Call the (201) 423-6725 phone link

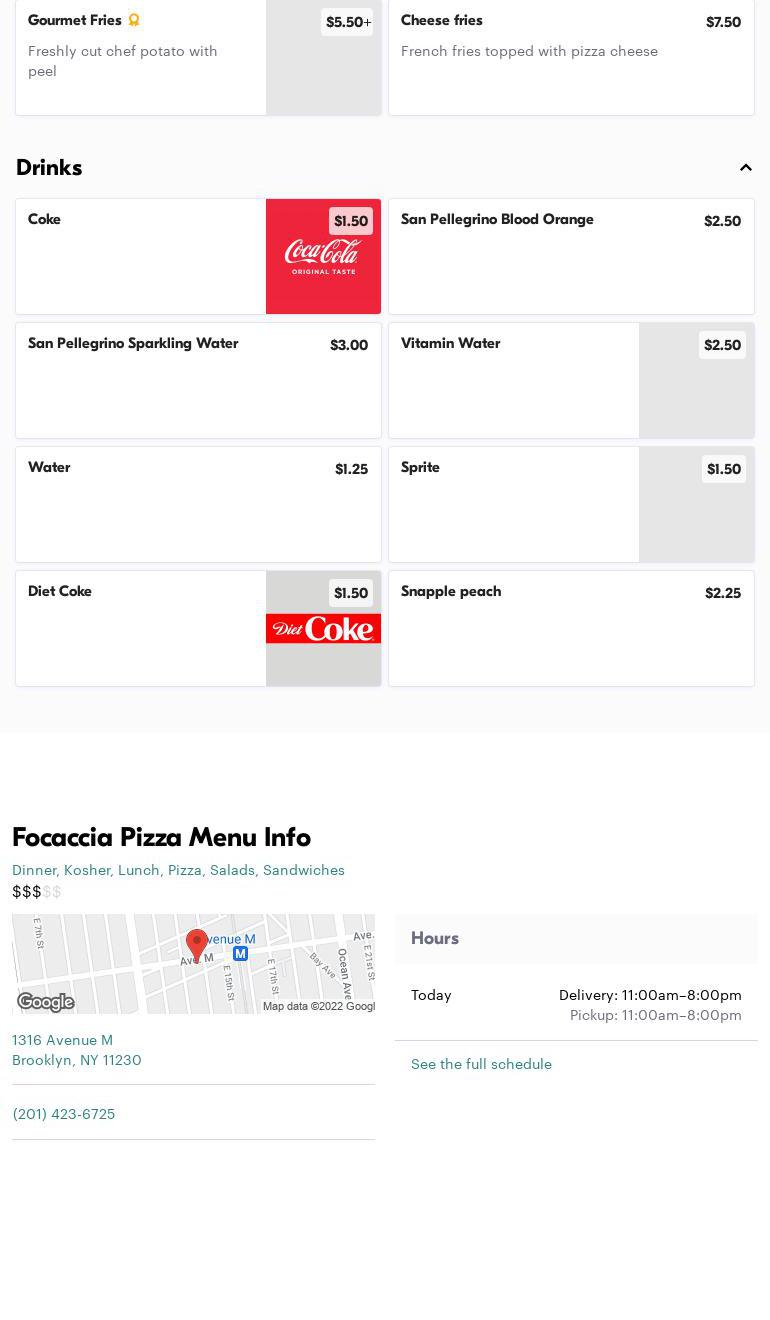(64, 1114)
